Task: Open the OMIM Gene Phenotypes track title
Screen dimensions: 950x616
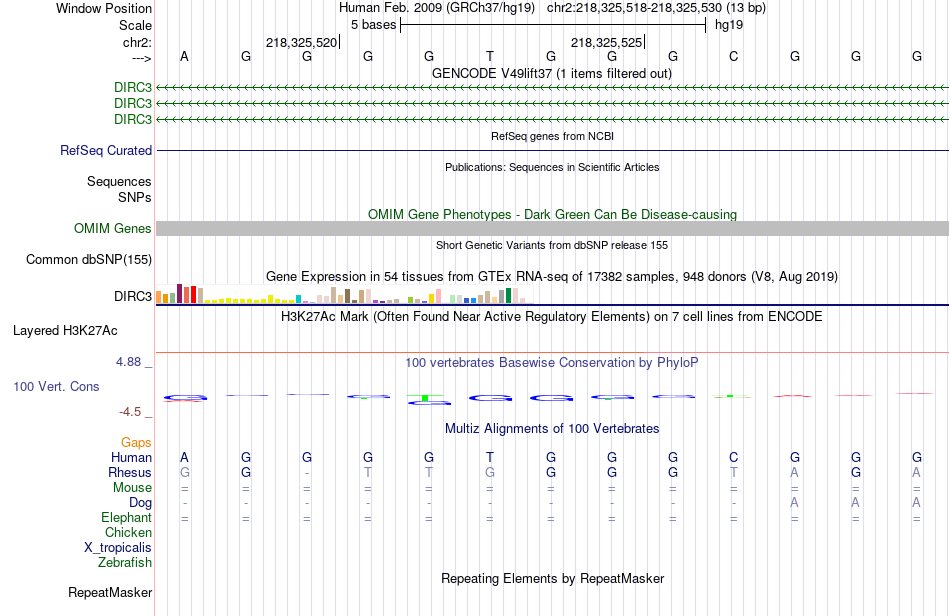Action: pos(552,214)
